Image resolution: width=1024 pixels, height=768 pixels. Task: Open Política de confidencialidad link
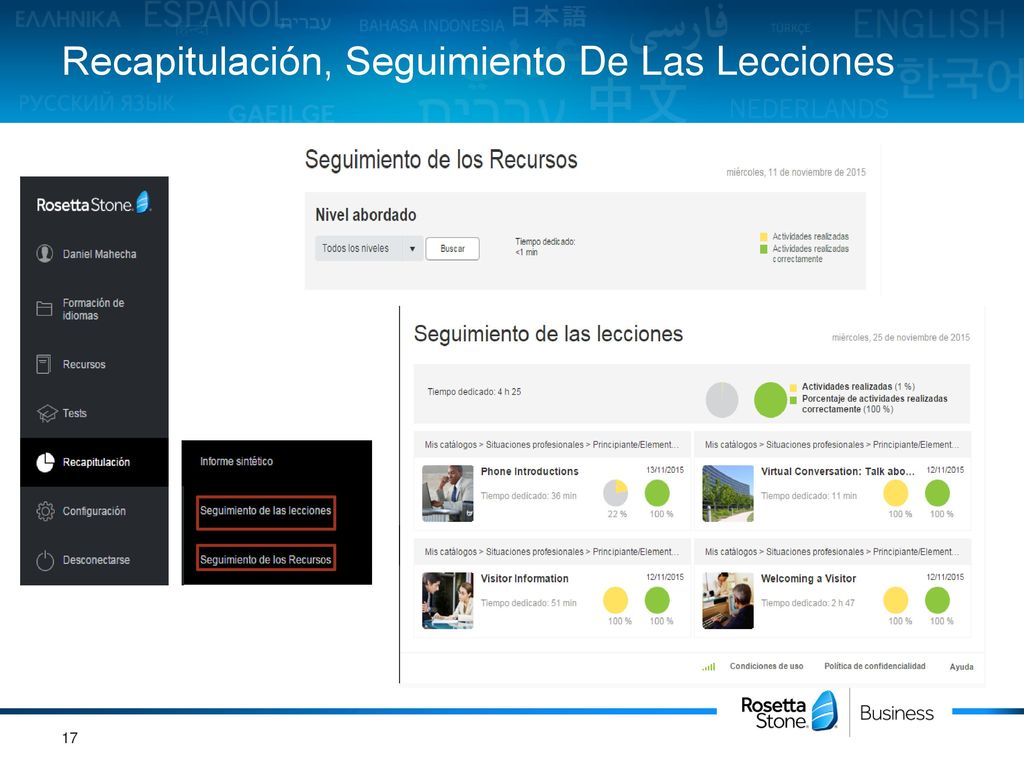[x=874, y=666]
